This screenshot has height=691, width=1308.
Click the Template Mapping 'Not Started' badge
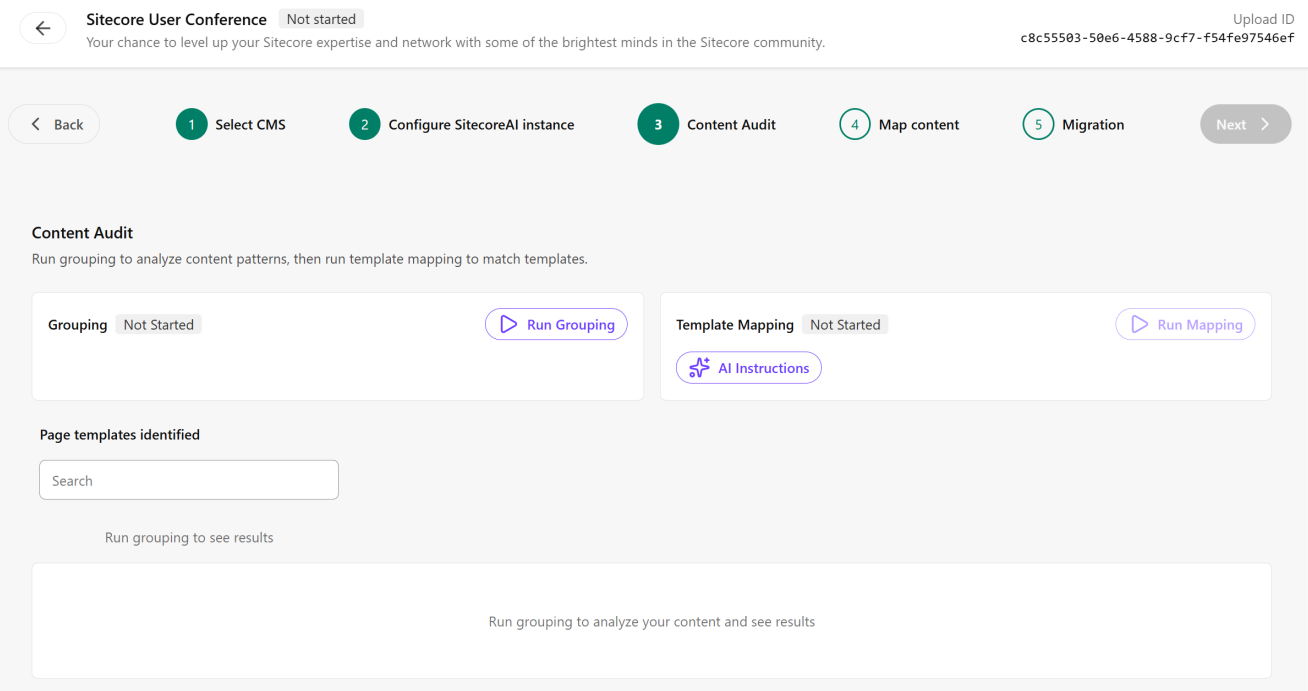[845, 324]
